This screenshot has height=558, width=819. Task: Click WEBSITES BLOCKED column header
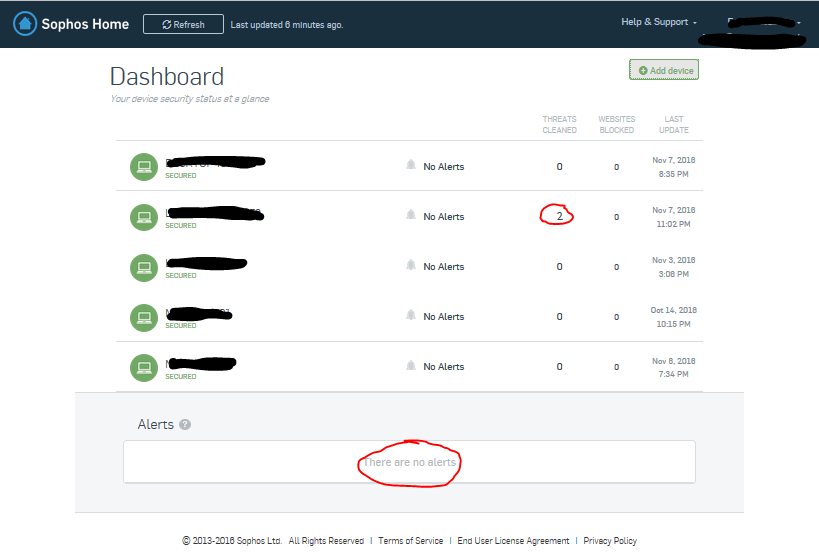point(616,124)
